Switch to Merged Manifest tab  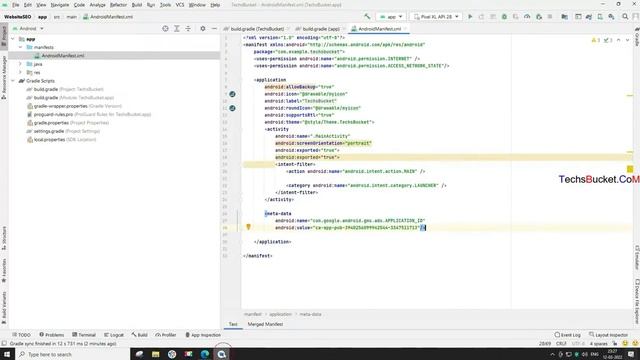click(265, 324)
